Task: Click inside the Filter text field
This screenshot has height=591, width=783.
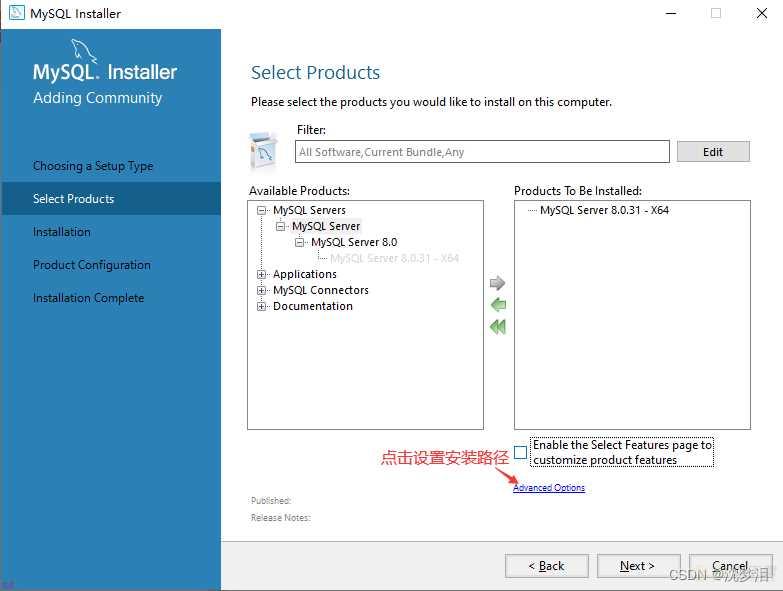Action: tap(482, 151)
